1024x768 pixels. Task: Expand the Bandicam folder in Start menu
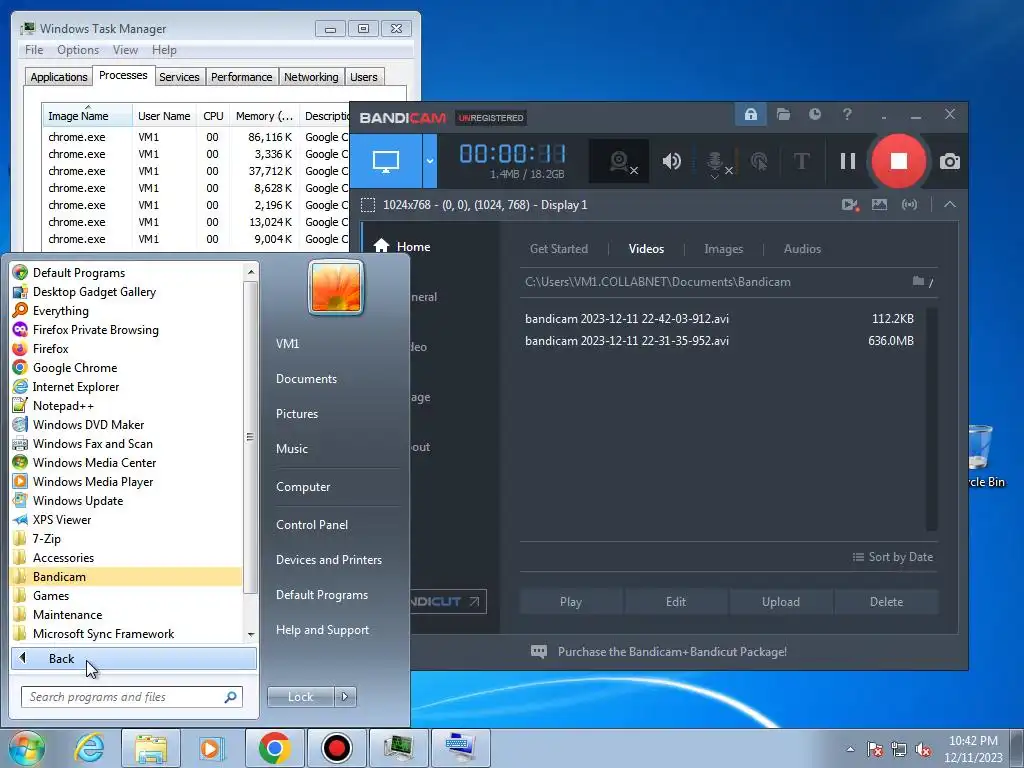(x=127, y=577)
